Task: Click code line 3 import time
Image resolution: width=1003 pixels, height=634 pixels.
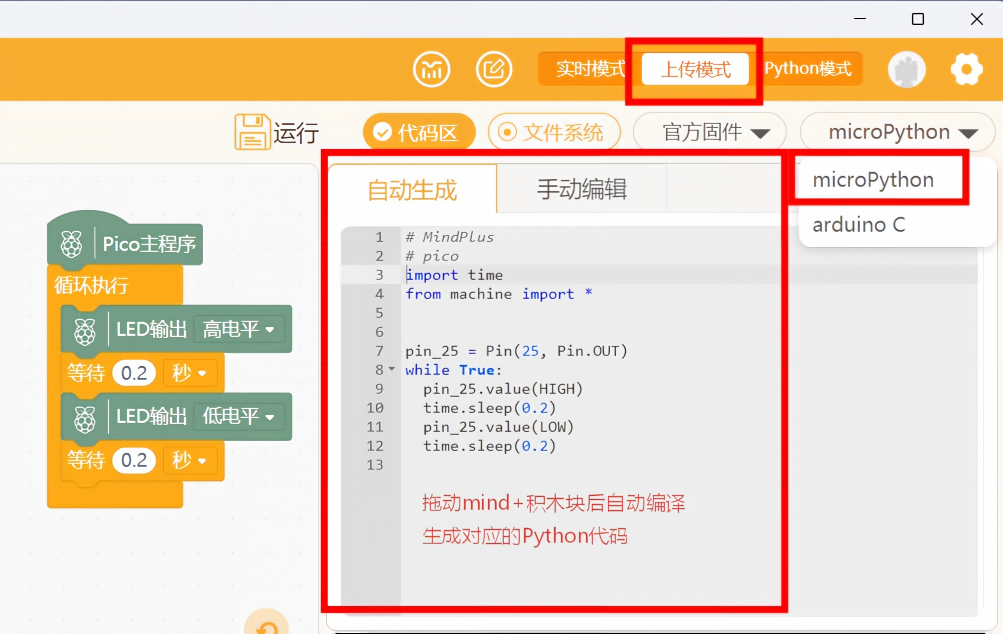Action: 454,275
